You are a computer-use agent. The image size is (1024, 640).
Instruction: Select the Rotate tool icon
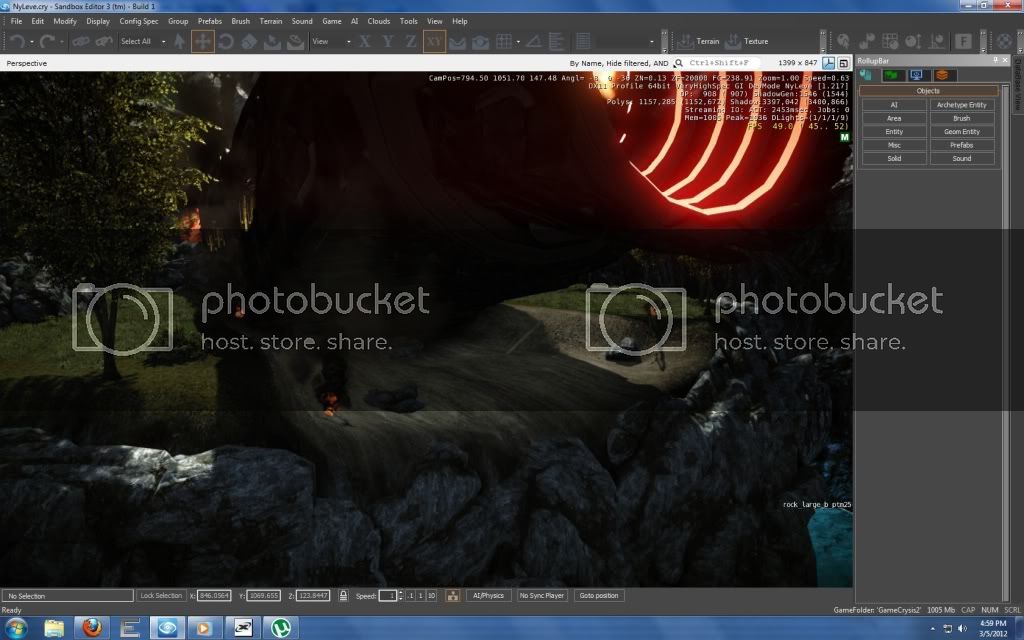coord(225,41)
